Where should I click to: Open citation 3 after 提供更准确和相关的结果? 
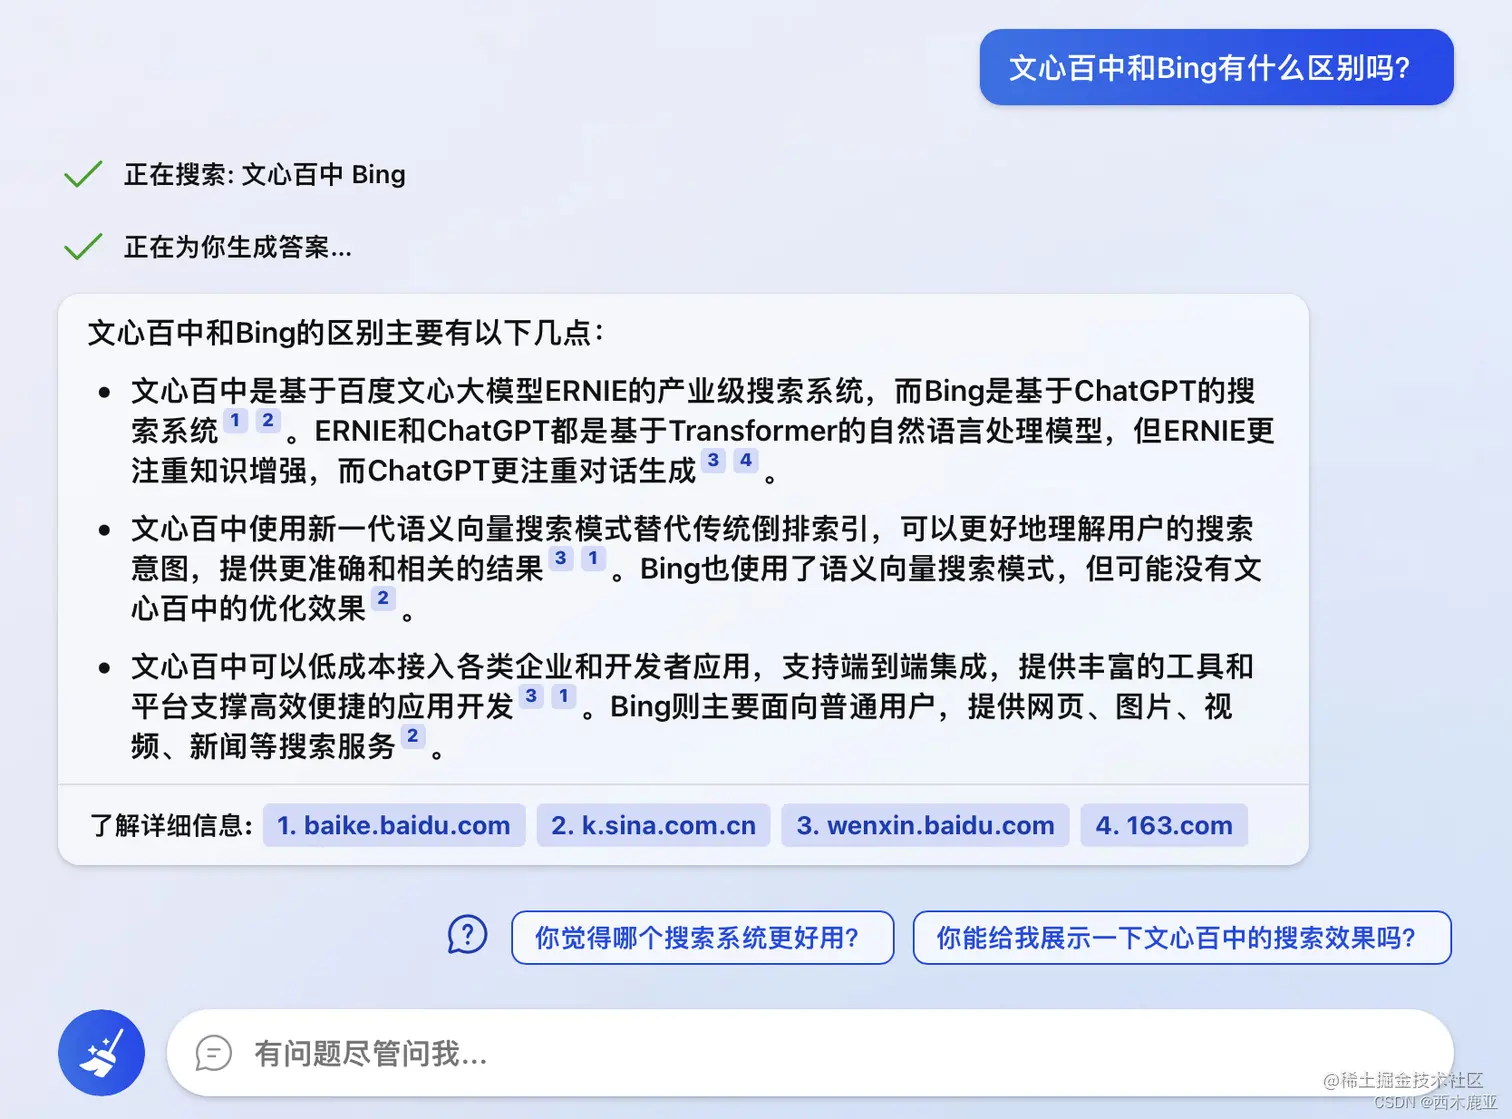tap(561, 559)
